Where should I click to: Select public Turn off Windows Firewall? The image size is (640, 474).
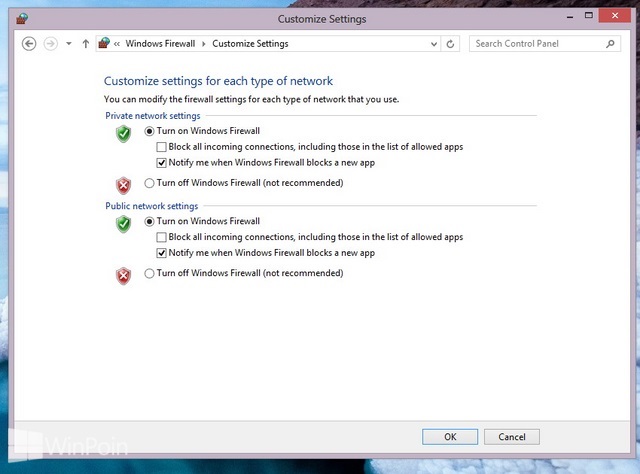149,273
